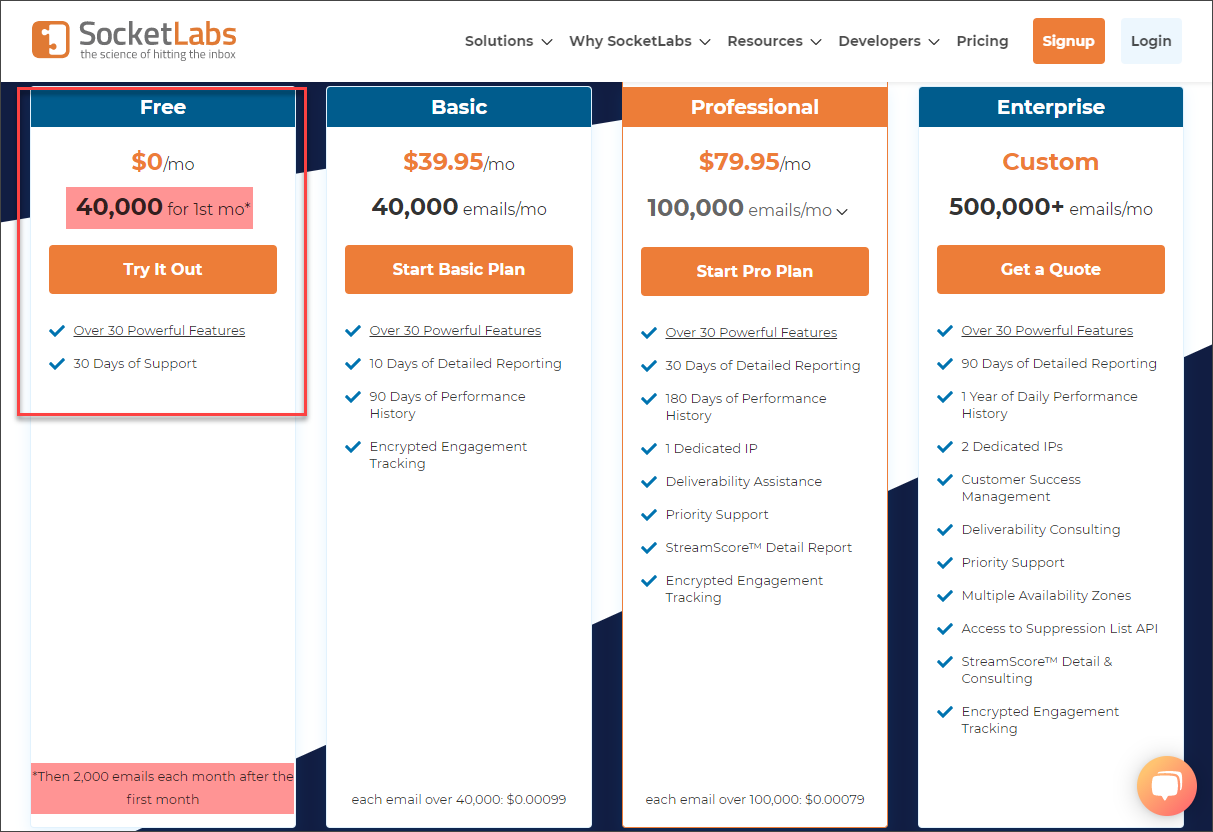Click checkmark next to Customer Success Management
Image resolution: width=1213 pixels, height=832 pixels.
[945, 480]
